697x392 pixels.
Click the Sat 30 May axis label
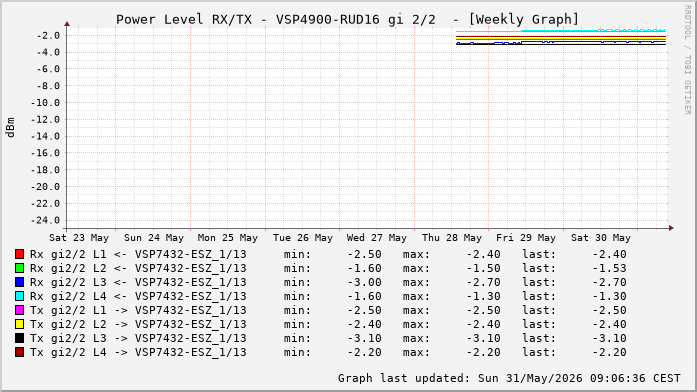(x=601, y=238)
